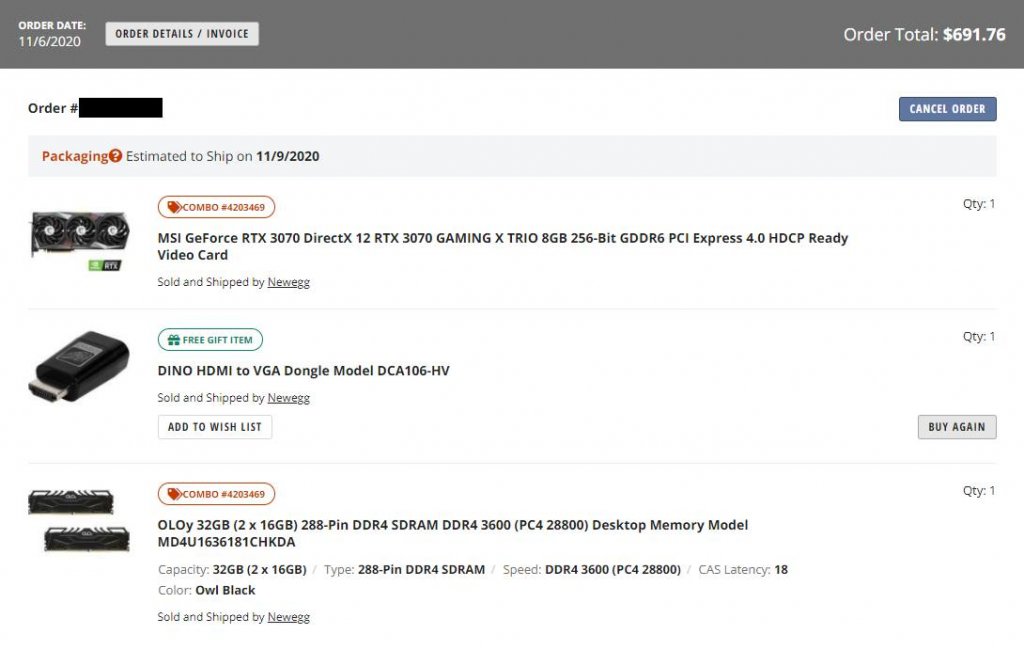The width and height of the screenshot is (1024, 650).
Task: Click the Packaging status label
Action: pos(74,156)
